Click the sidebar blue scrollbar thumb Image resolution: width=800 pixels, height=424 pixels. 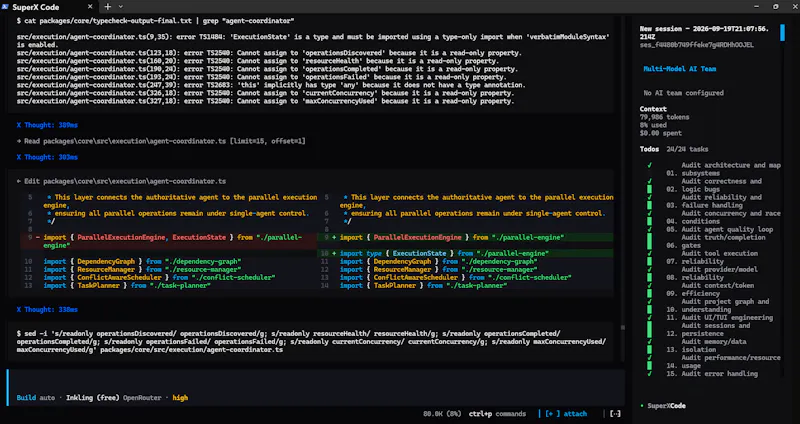point(782,33)
